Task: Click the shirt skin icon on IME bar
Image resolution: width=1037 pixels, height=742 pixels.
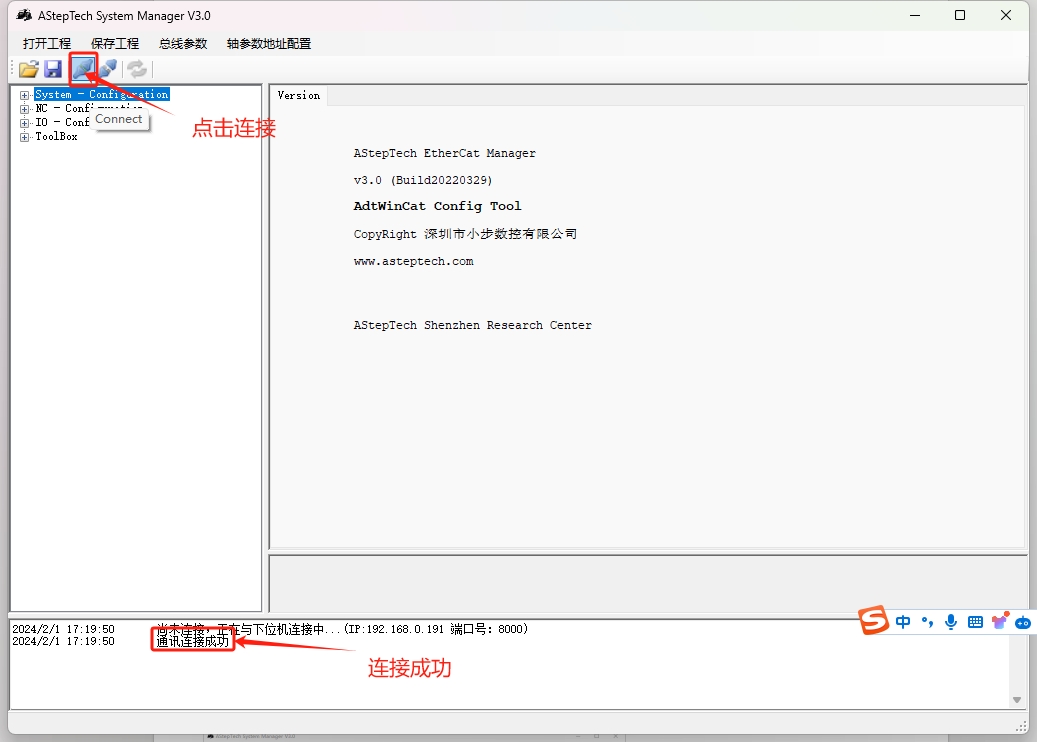Action: (999, 621)
